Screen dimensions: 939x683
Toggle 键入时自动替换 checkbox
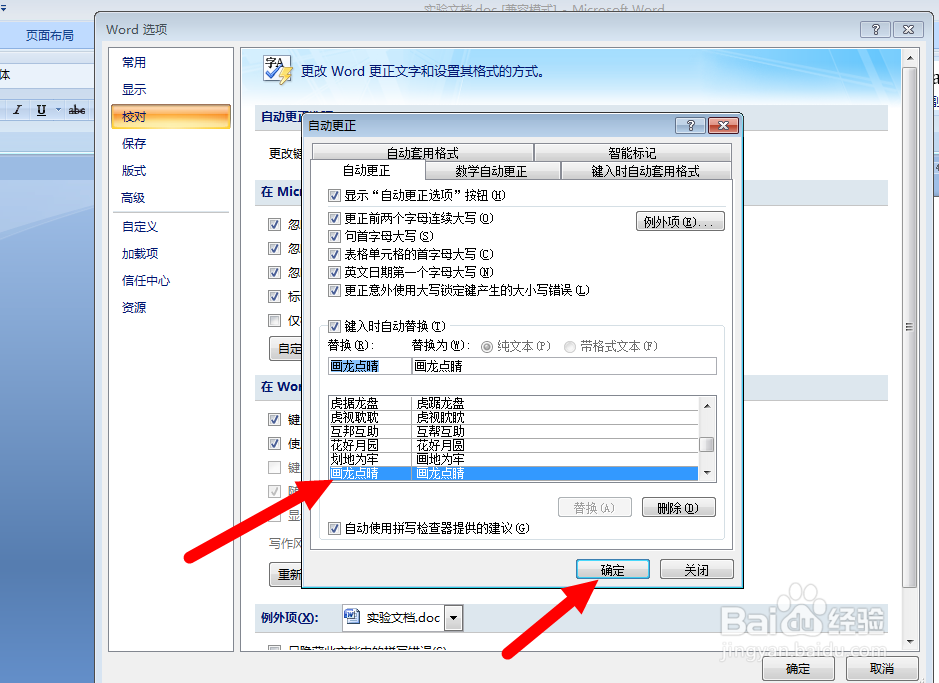point(334,326)
